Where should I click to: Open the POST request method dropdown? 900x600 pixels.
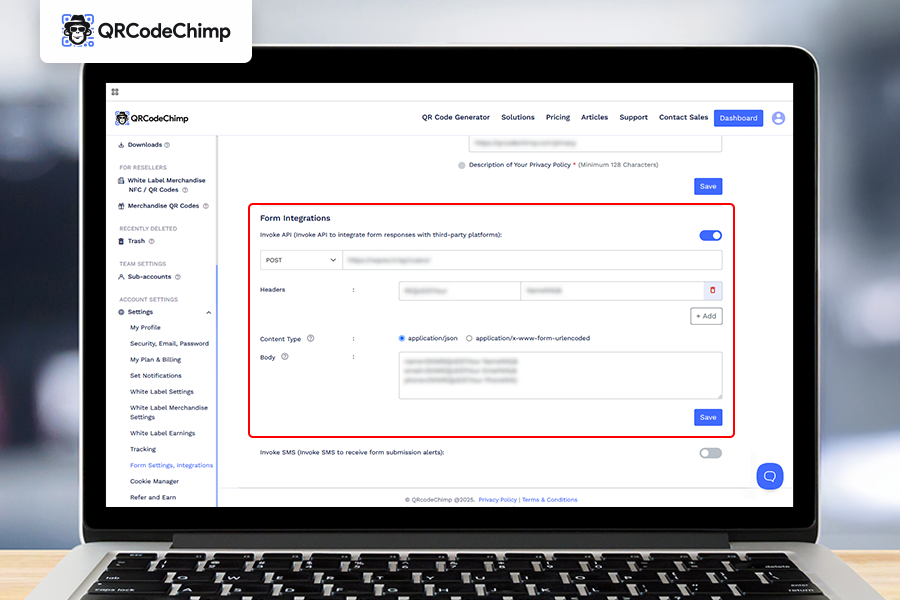click(300, 260)
